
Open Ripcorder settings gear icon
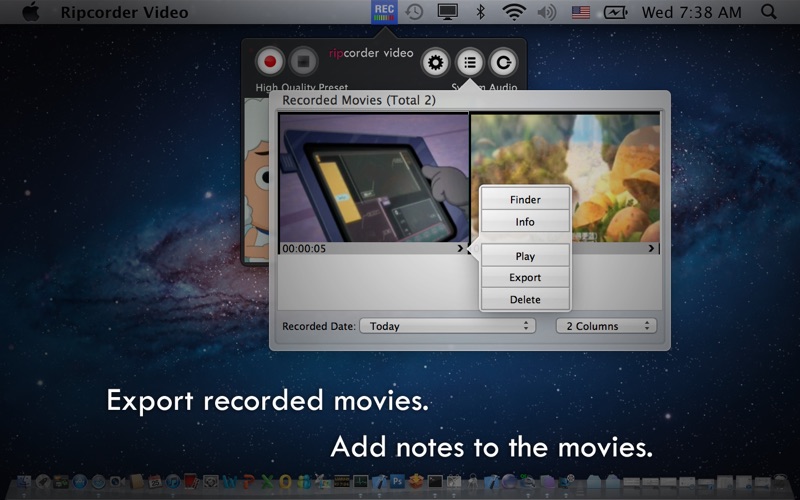coord(435,62)
